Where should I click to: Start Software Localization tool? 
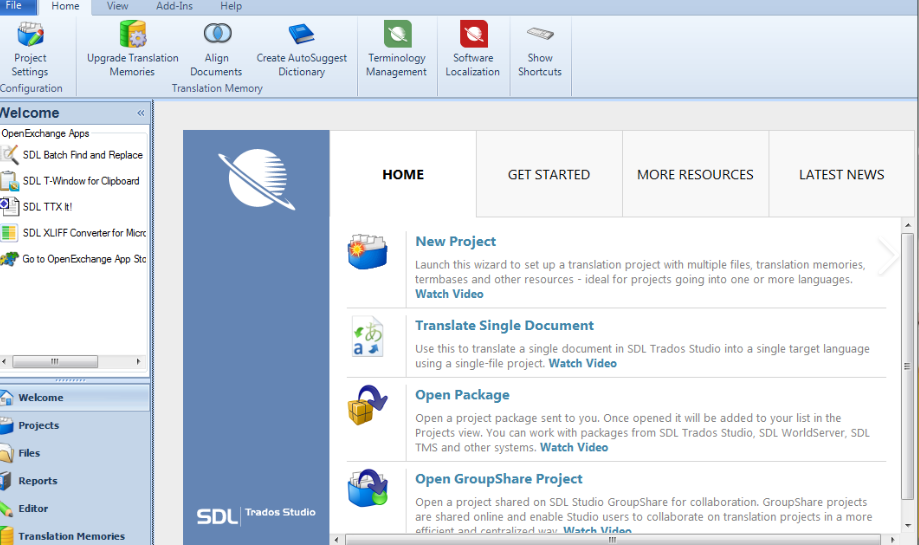473,50
